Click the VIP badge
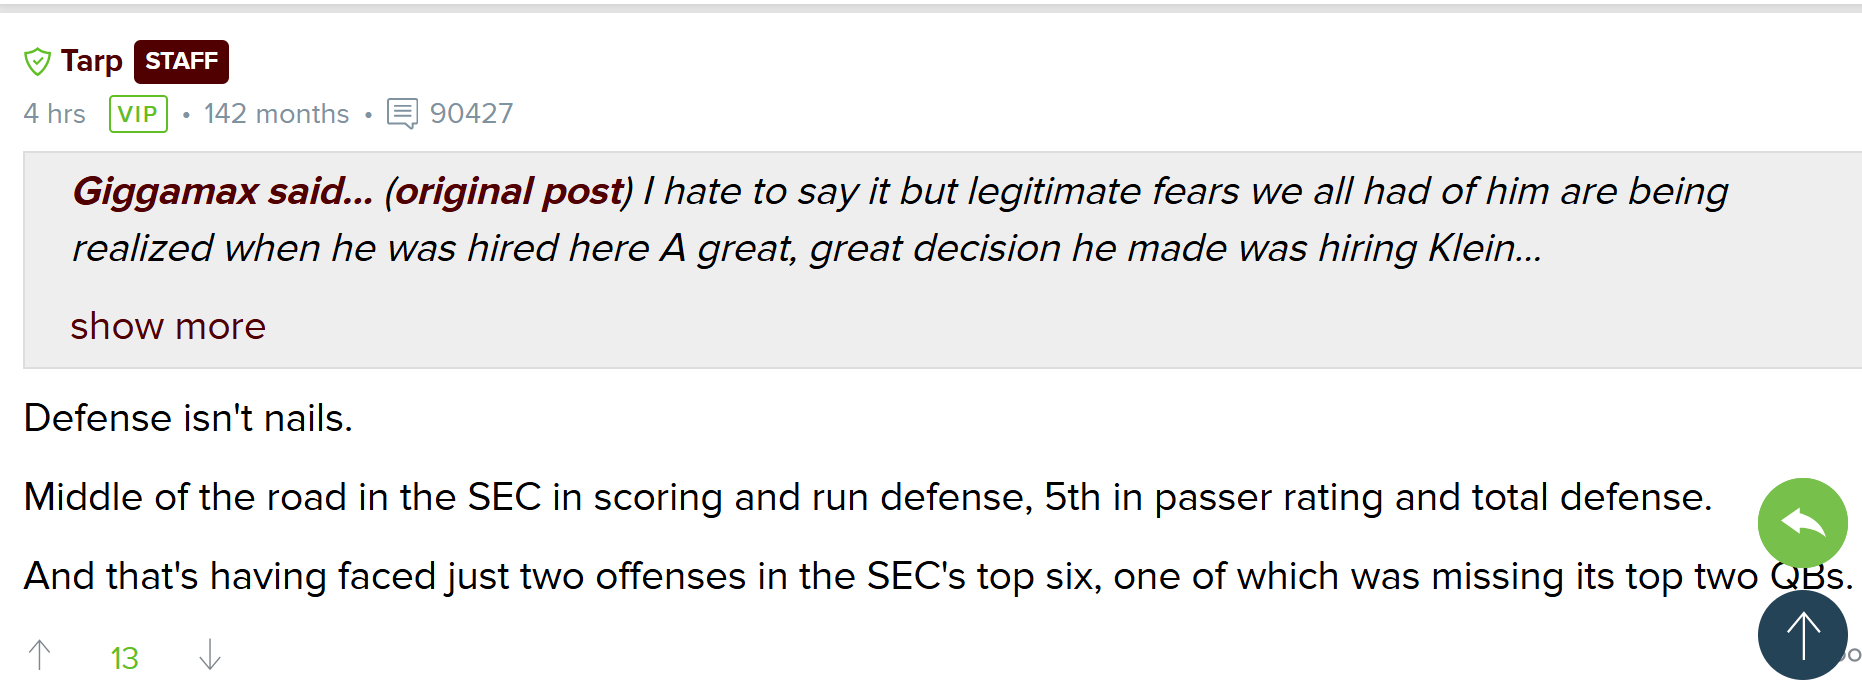The image size is (1862, 693). tap(138, 114)
